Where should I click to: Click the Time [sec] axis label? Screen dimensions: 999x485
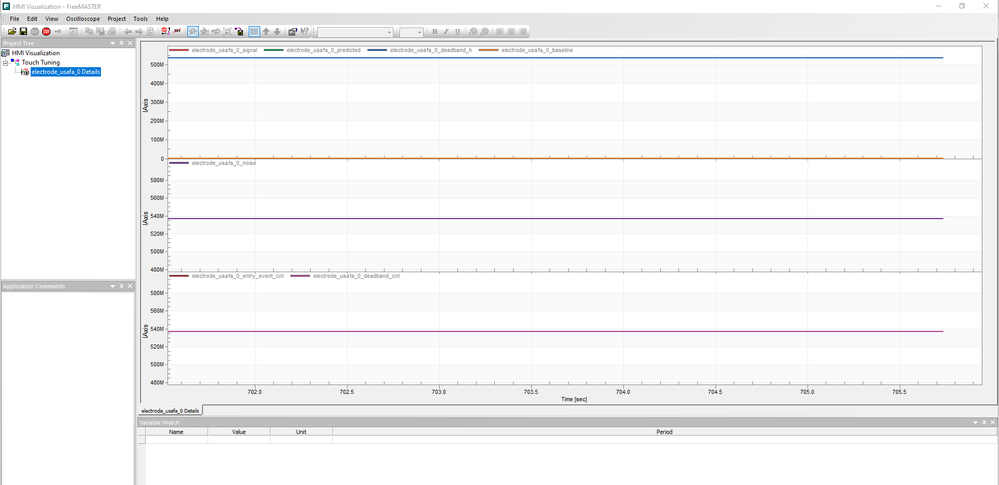(x=573, y=399)
